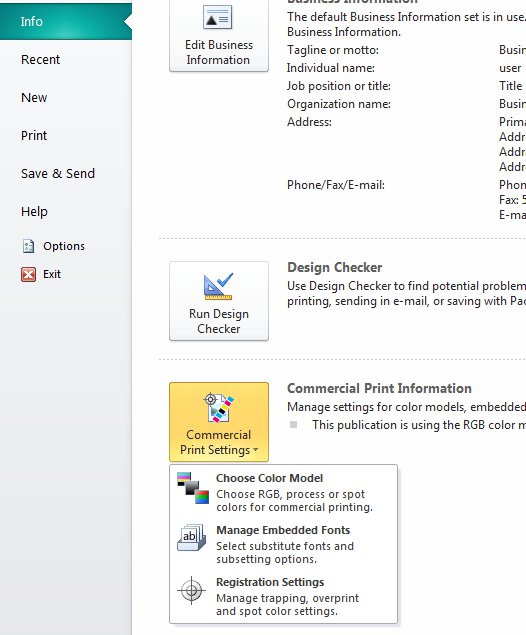The image size is (526, 635).
Task: Select Registration Settings menu entry
Action: pos(283,596)
